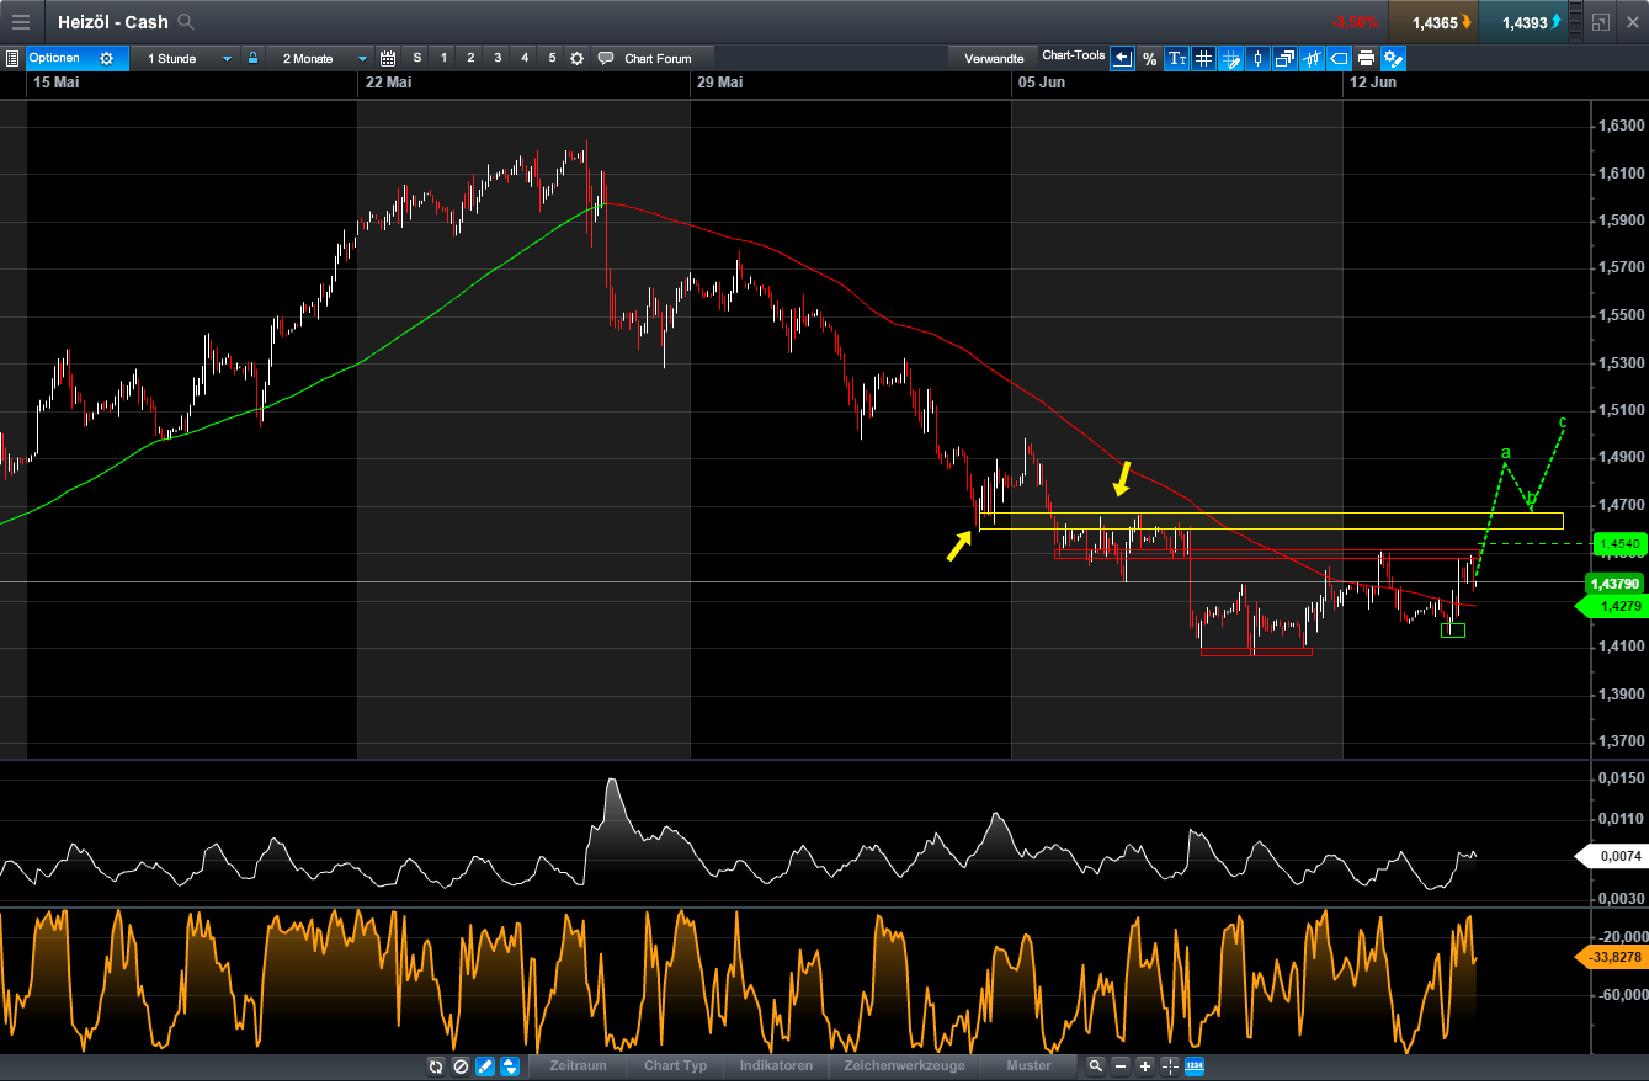Click the calendar date picker icon

coord(388,58)
